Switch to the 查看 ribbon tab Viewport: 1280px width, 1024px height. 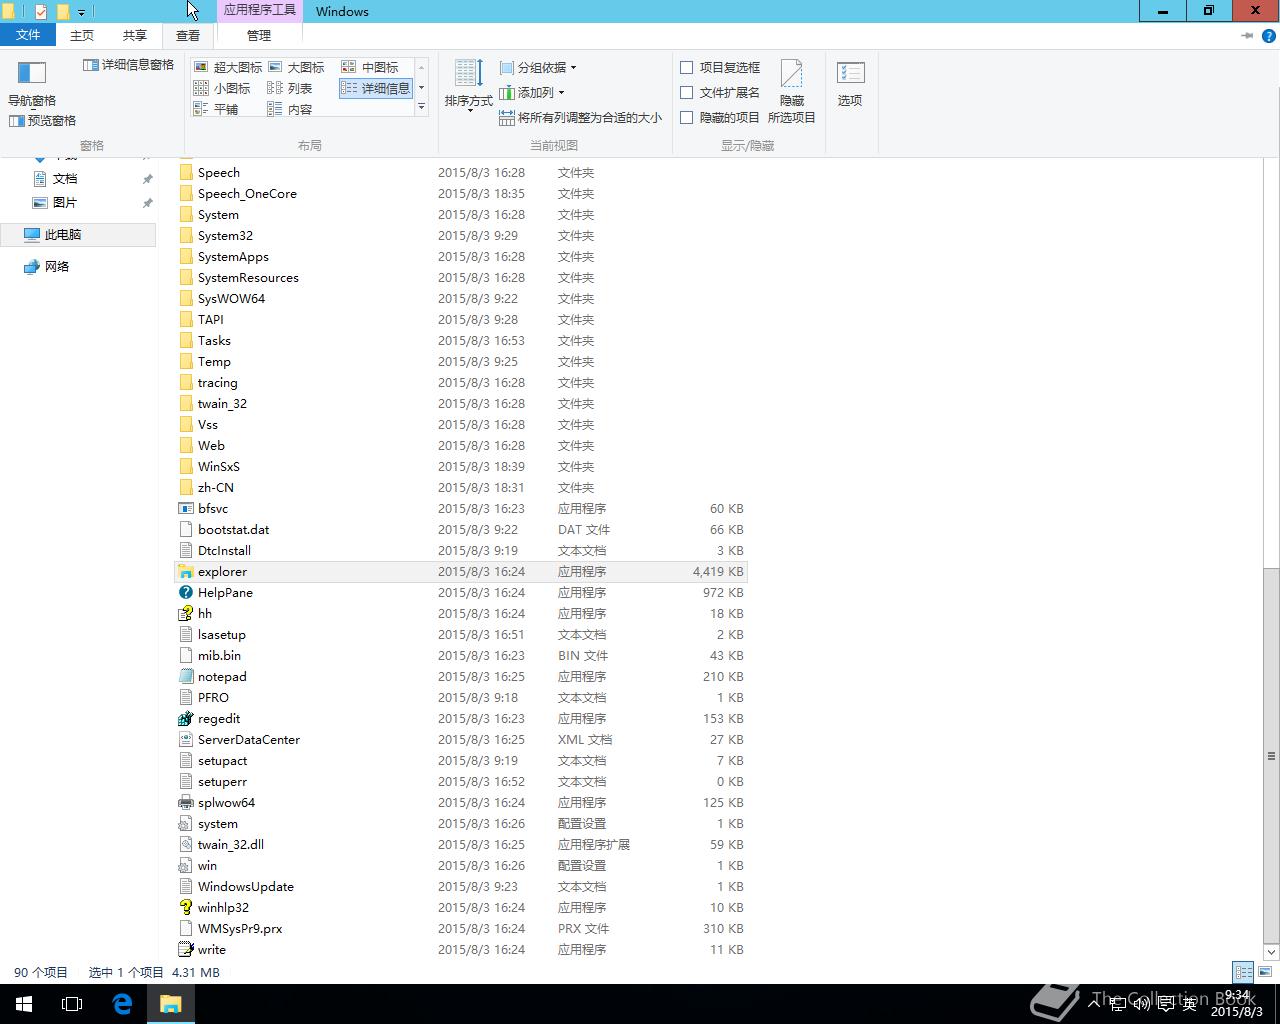[x=188, y=35]
